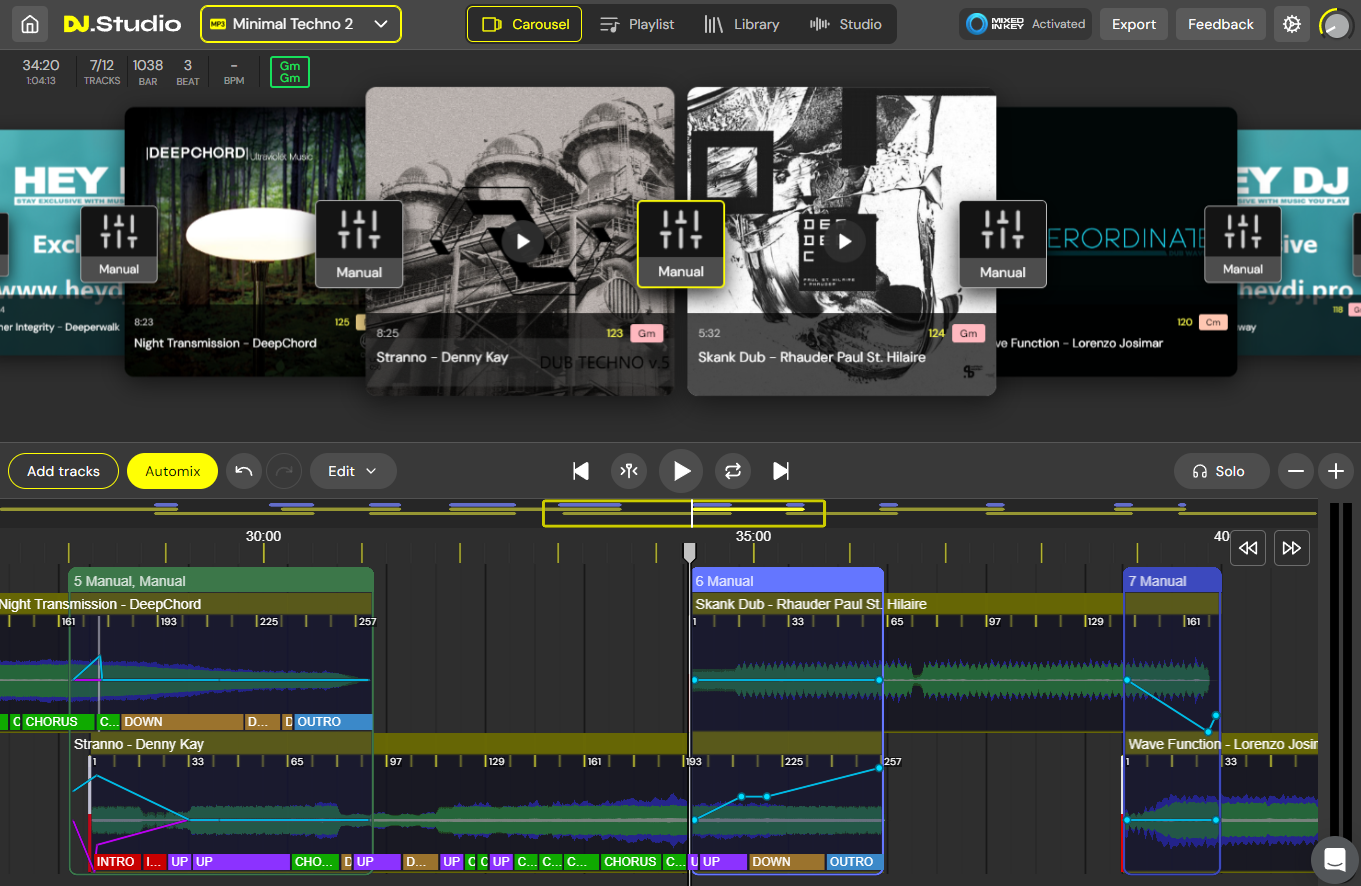
Task: Toggle the Gm key indicator box
Action: [290, 72]
